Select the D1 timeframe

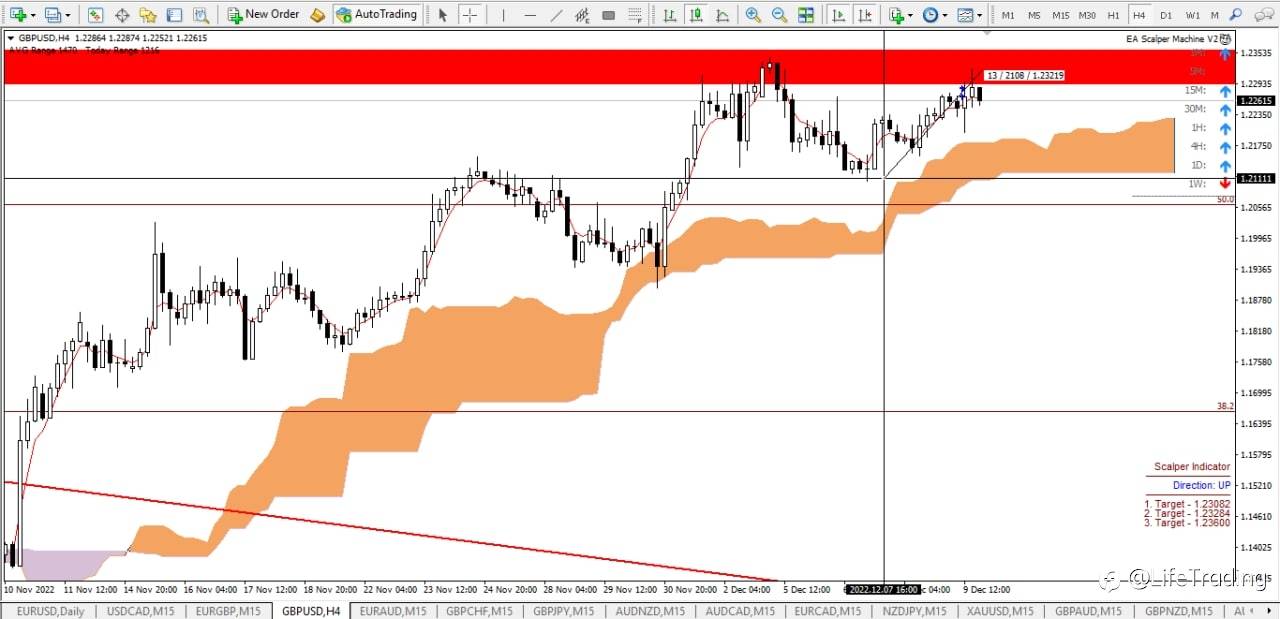(1166, 15)
